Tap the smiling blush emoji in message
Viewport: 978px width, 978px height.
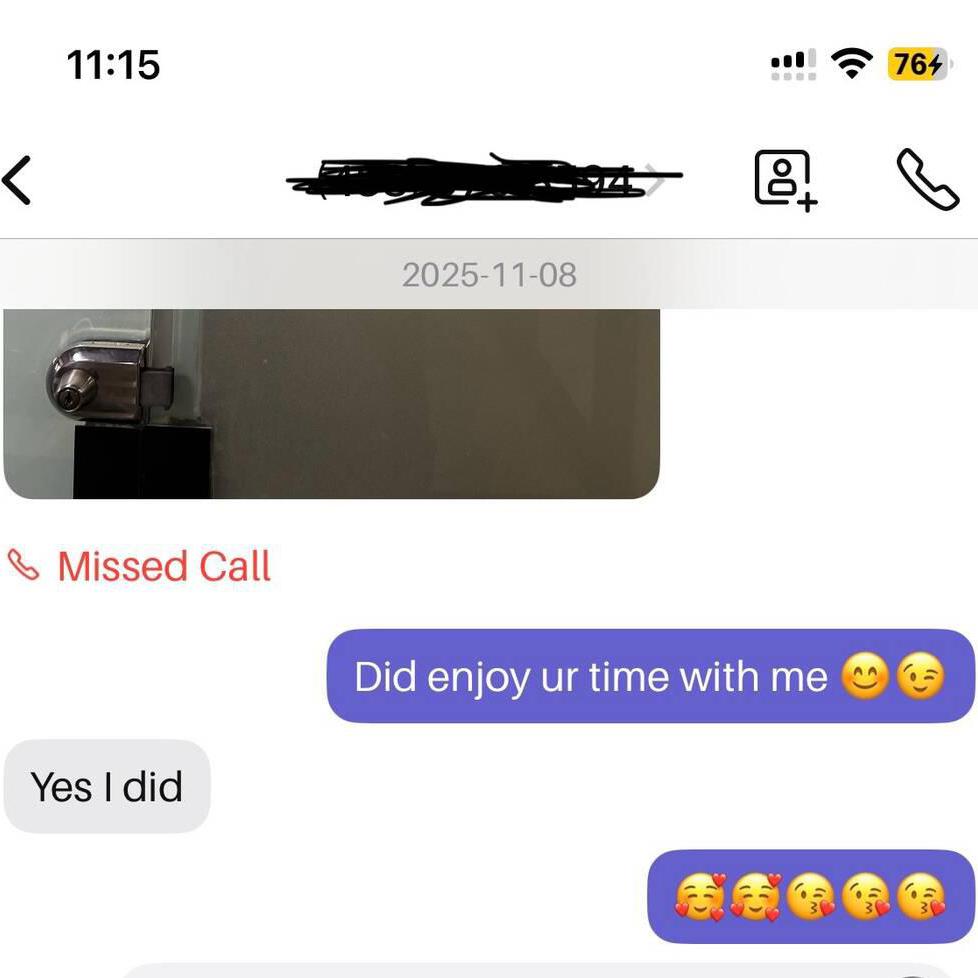(x=865, y=677)
